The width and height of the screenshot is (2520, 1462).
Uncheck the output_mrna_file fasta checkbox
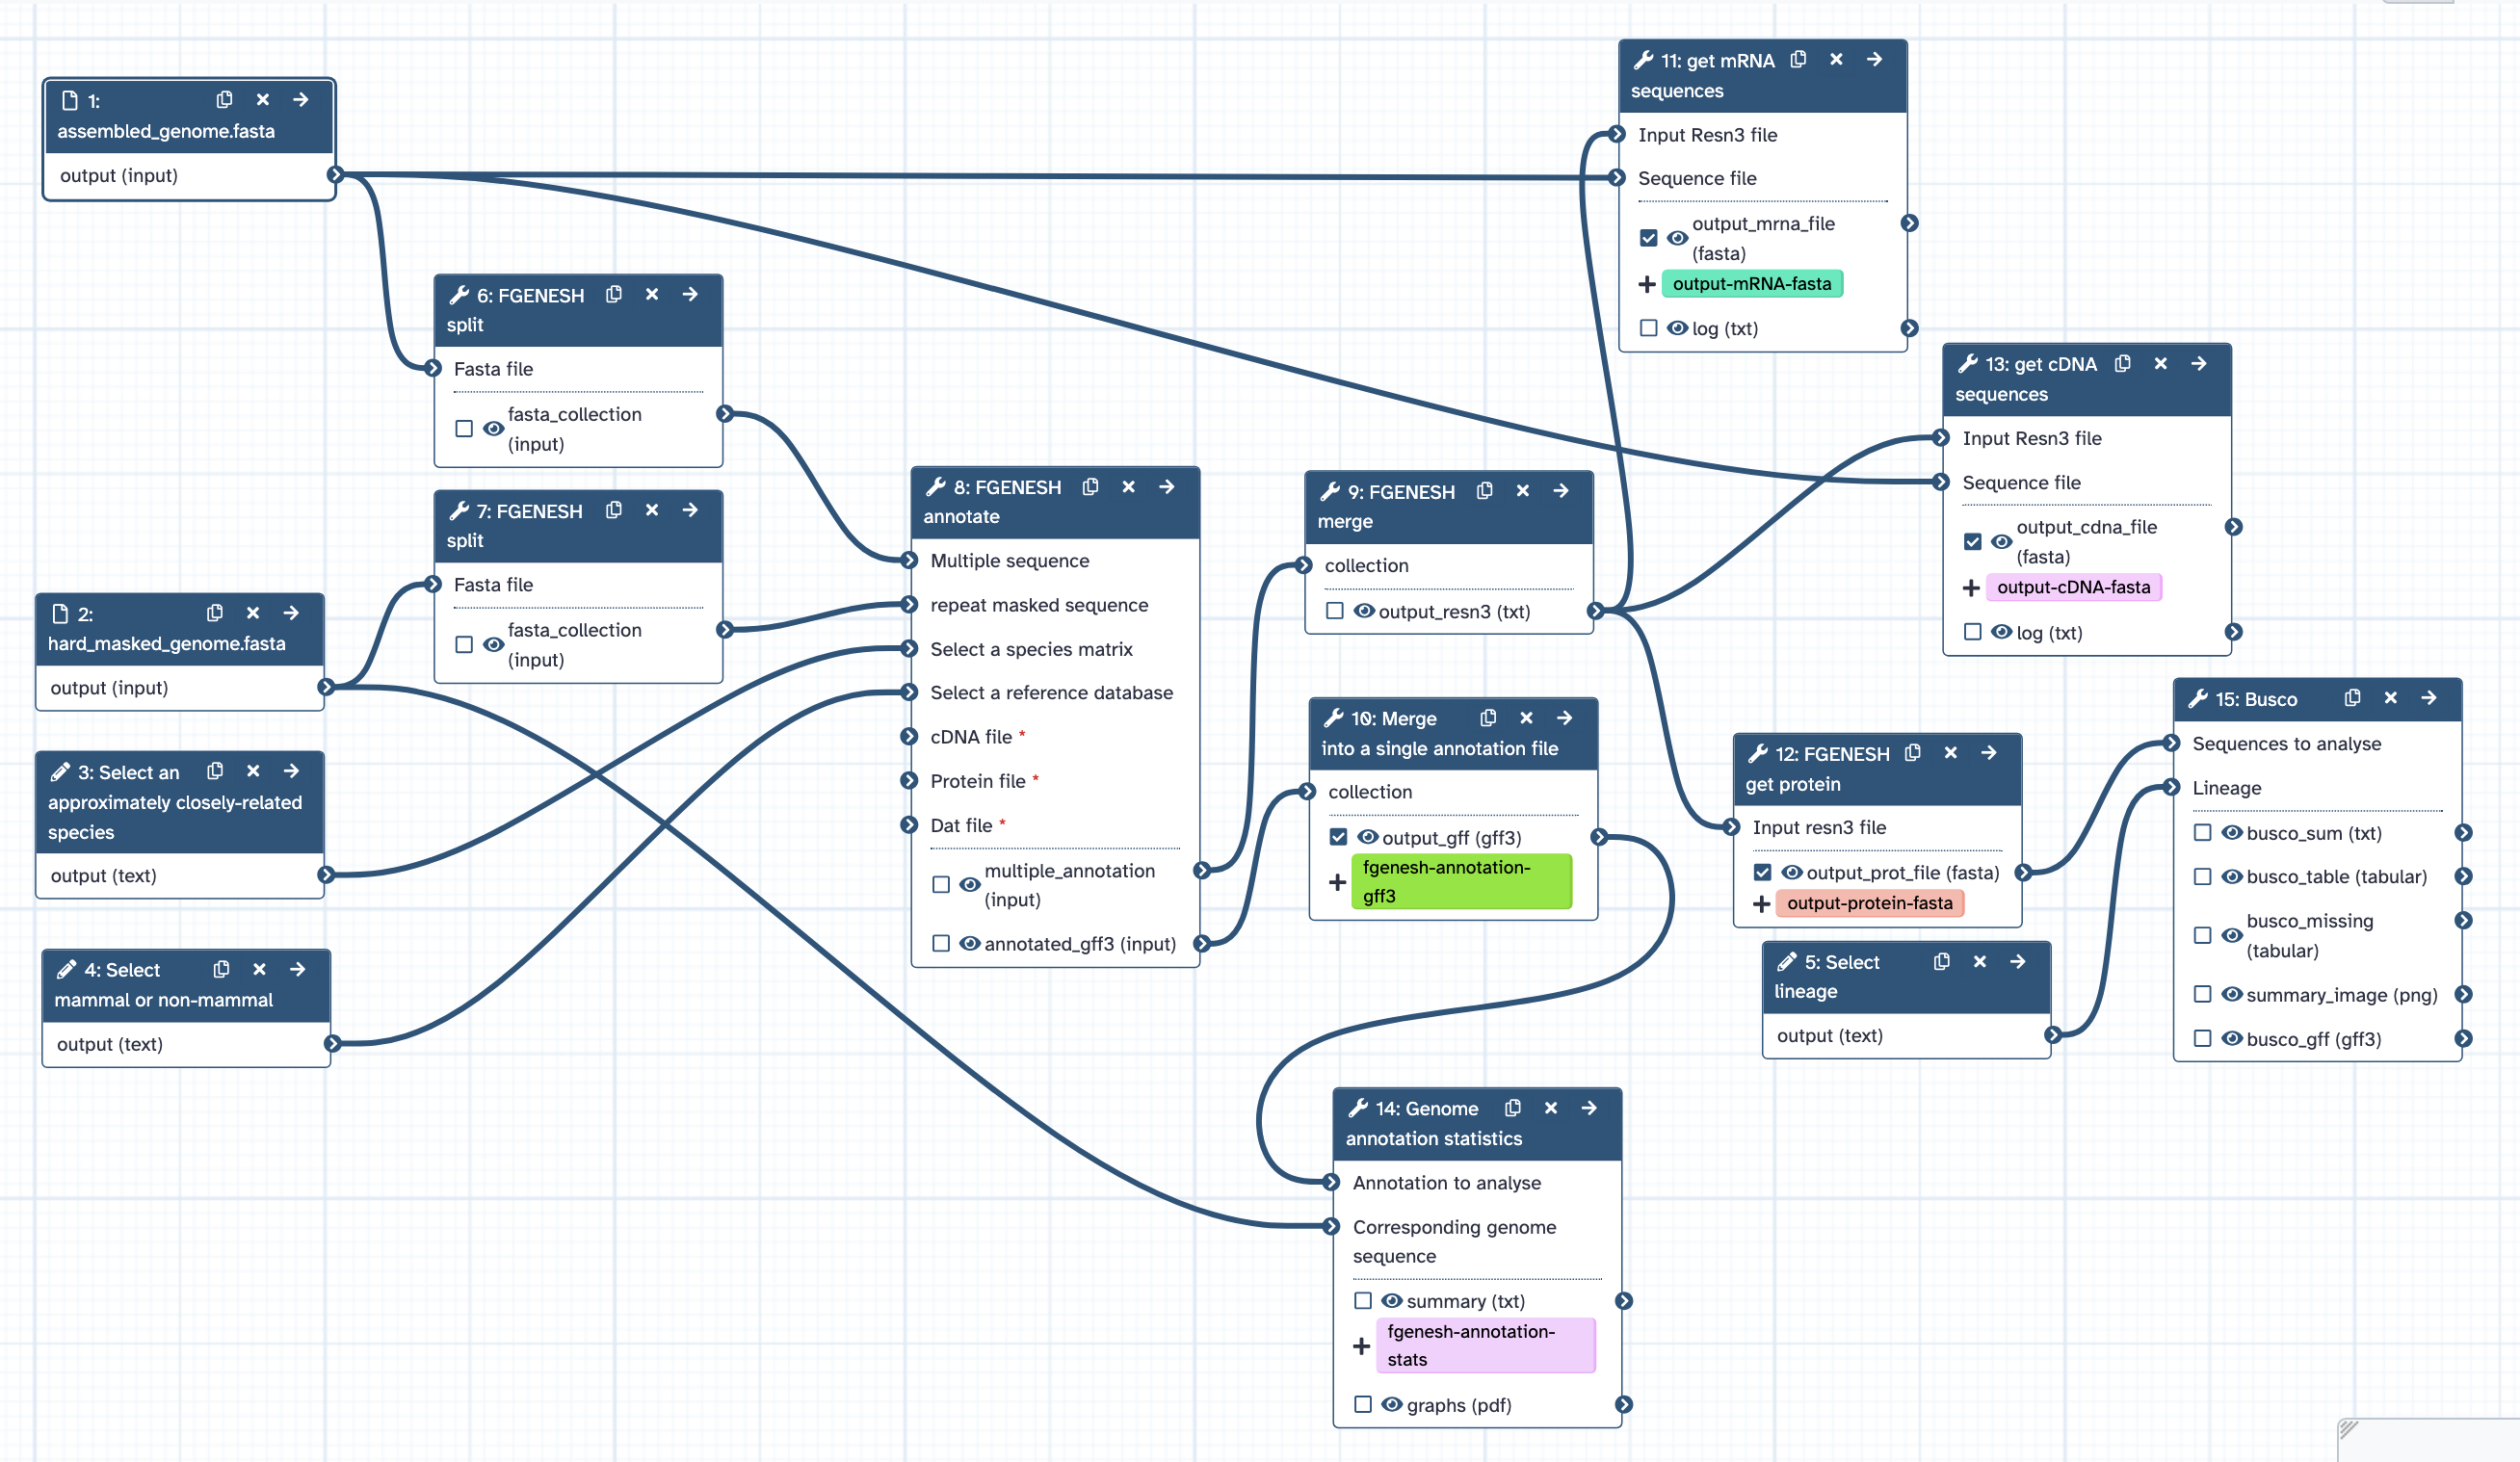(1648, 238)
